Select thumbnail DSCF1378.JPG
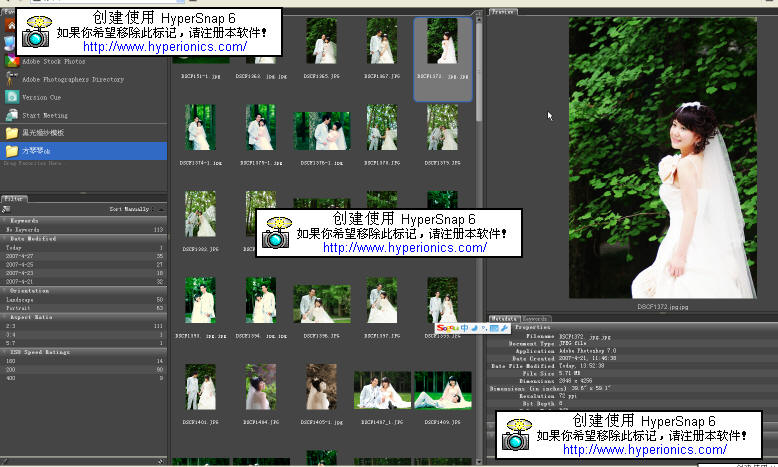The height and width of the screenshot is (467, 778). [x=382, y=127]
